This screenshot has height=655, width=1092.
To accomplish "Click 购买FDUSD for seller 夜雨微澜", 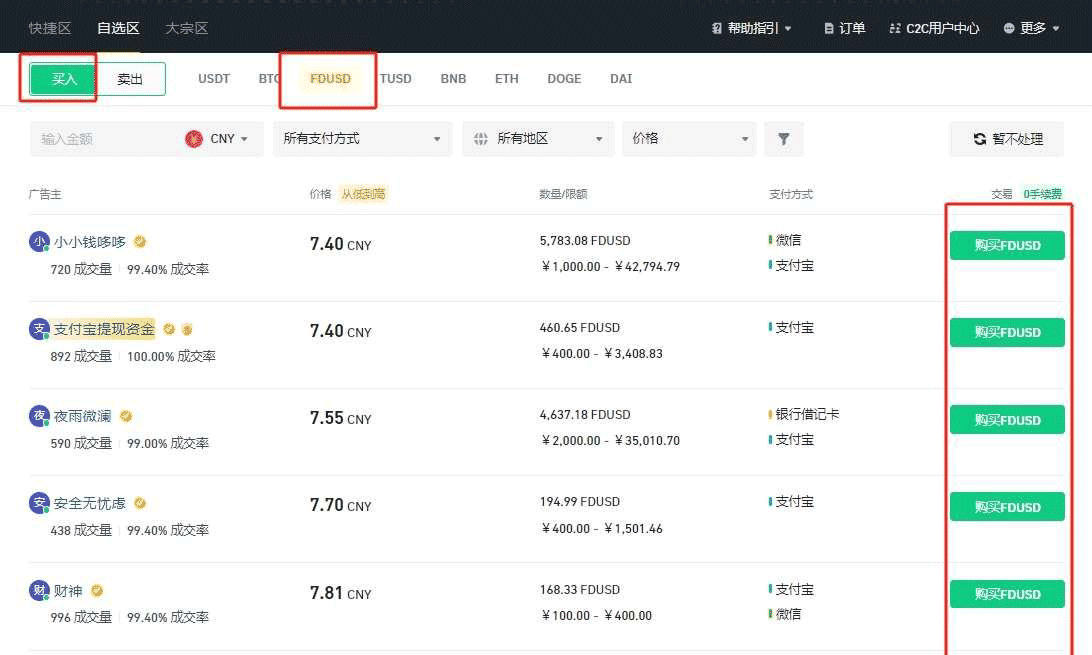I will [x=1007, y=419].
